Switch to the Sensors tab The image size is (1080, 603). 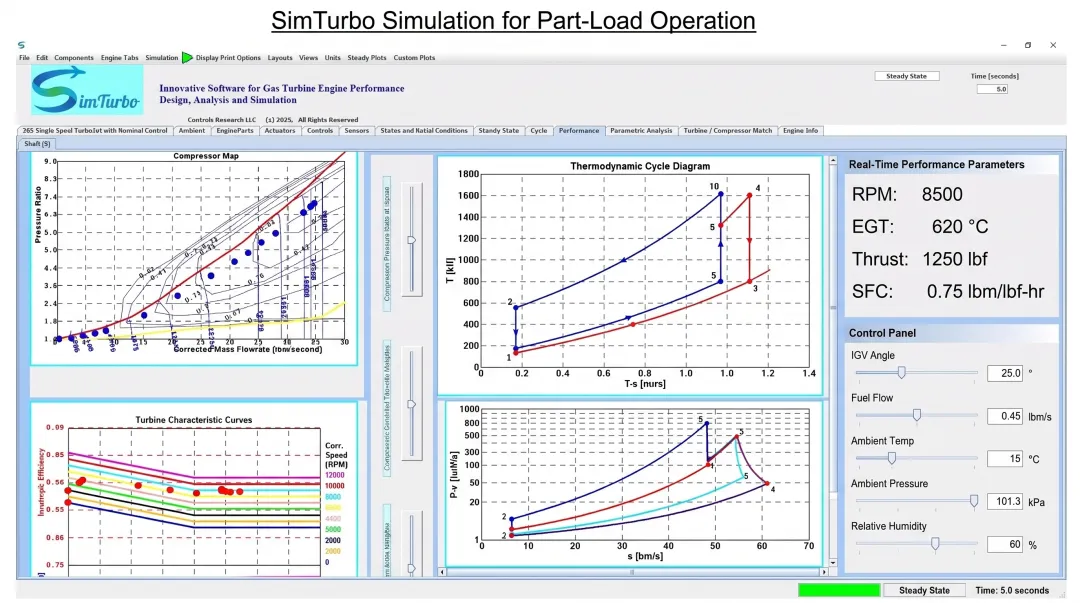click(x=357, y=130)
